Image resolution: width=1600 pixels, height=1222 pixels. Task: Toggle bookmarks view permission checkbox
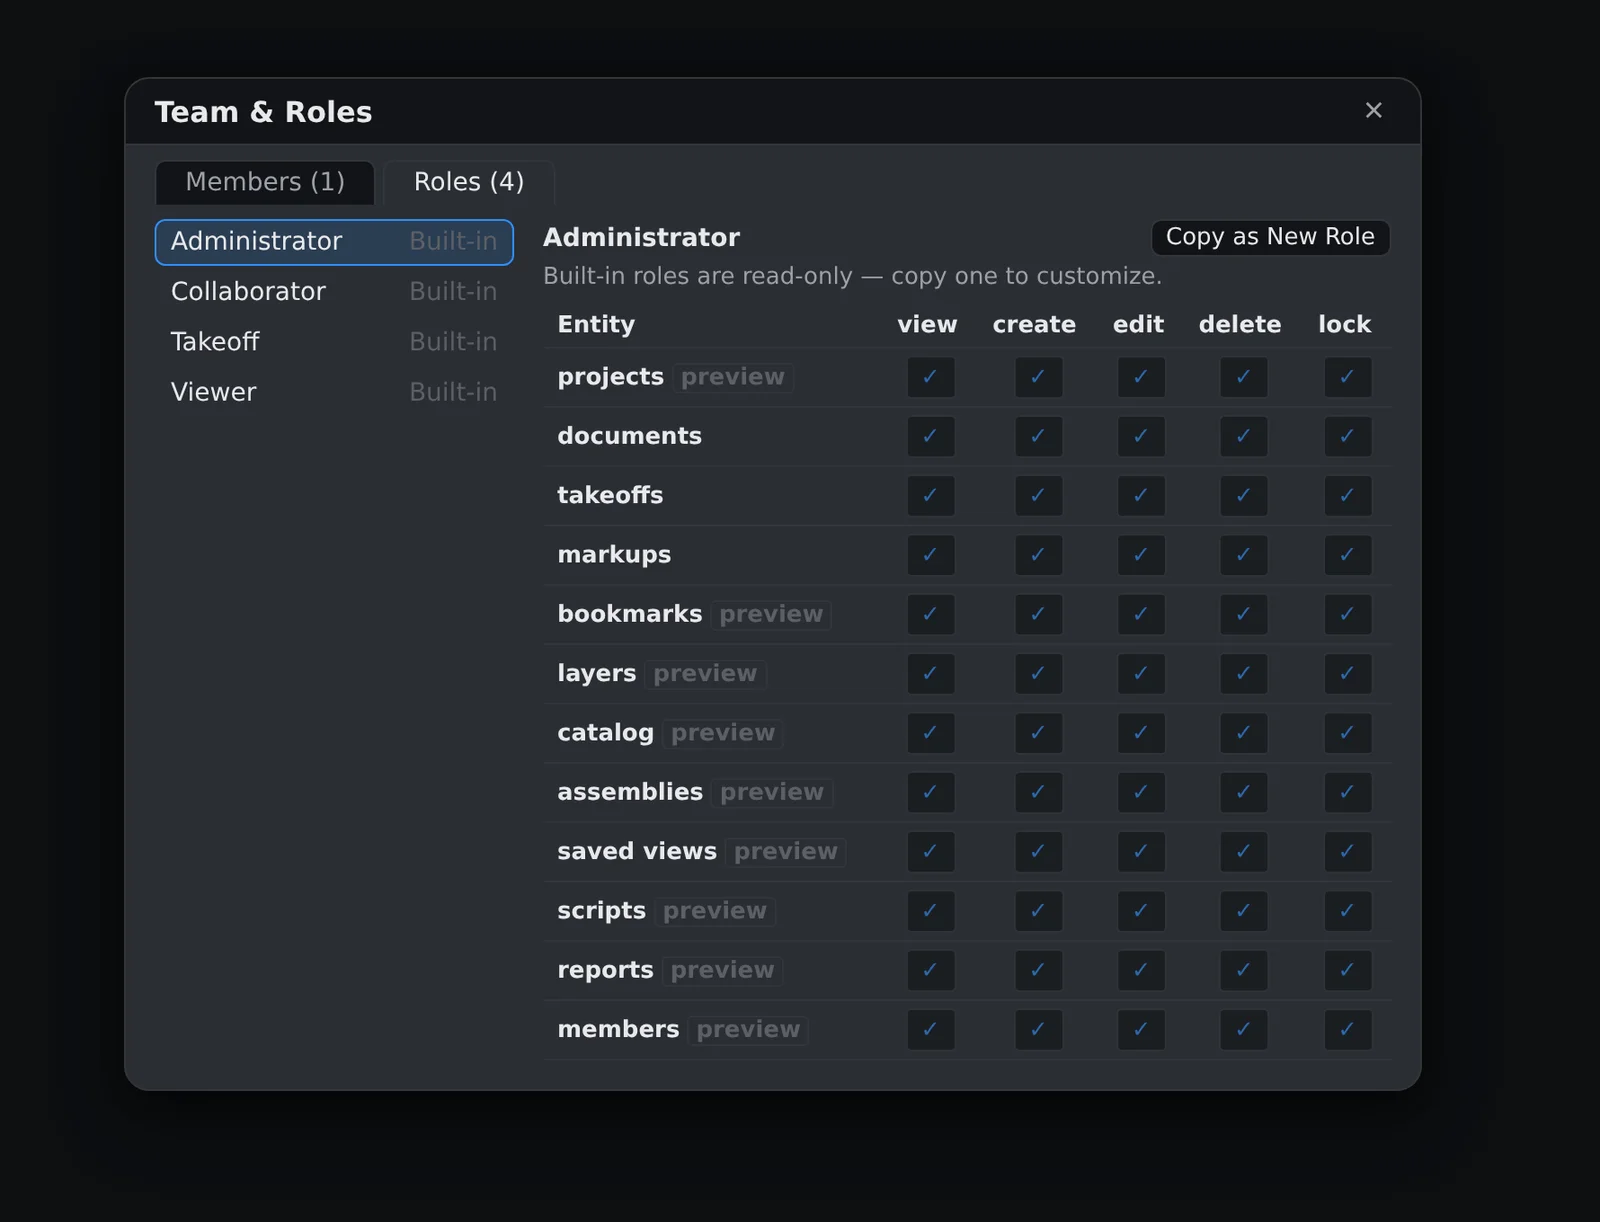[931, 614]
